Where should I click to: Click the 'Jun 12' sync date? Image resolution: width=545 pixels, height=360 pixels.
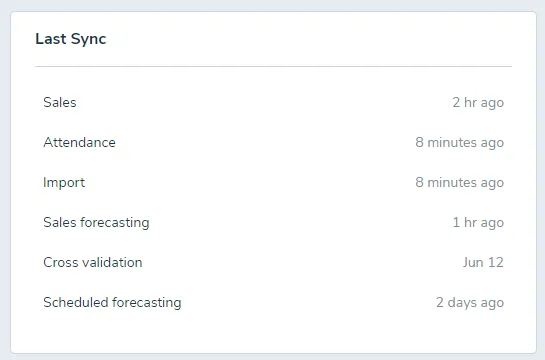click(483, 262)
